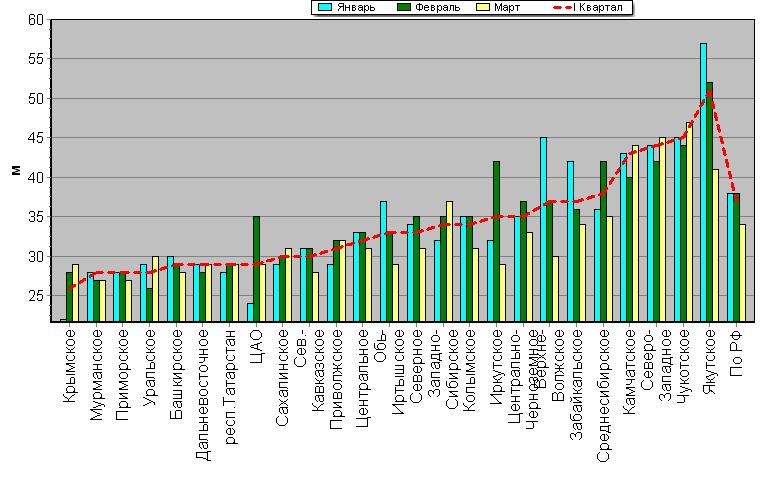Select the Приволжское axis label

pyautogui.click(x=336, y=379)
